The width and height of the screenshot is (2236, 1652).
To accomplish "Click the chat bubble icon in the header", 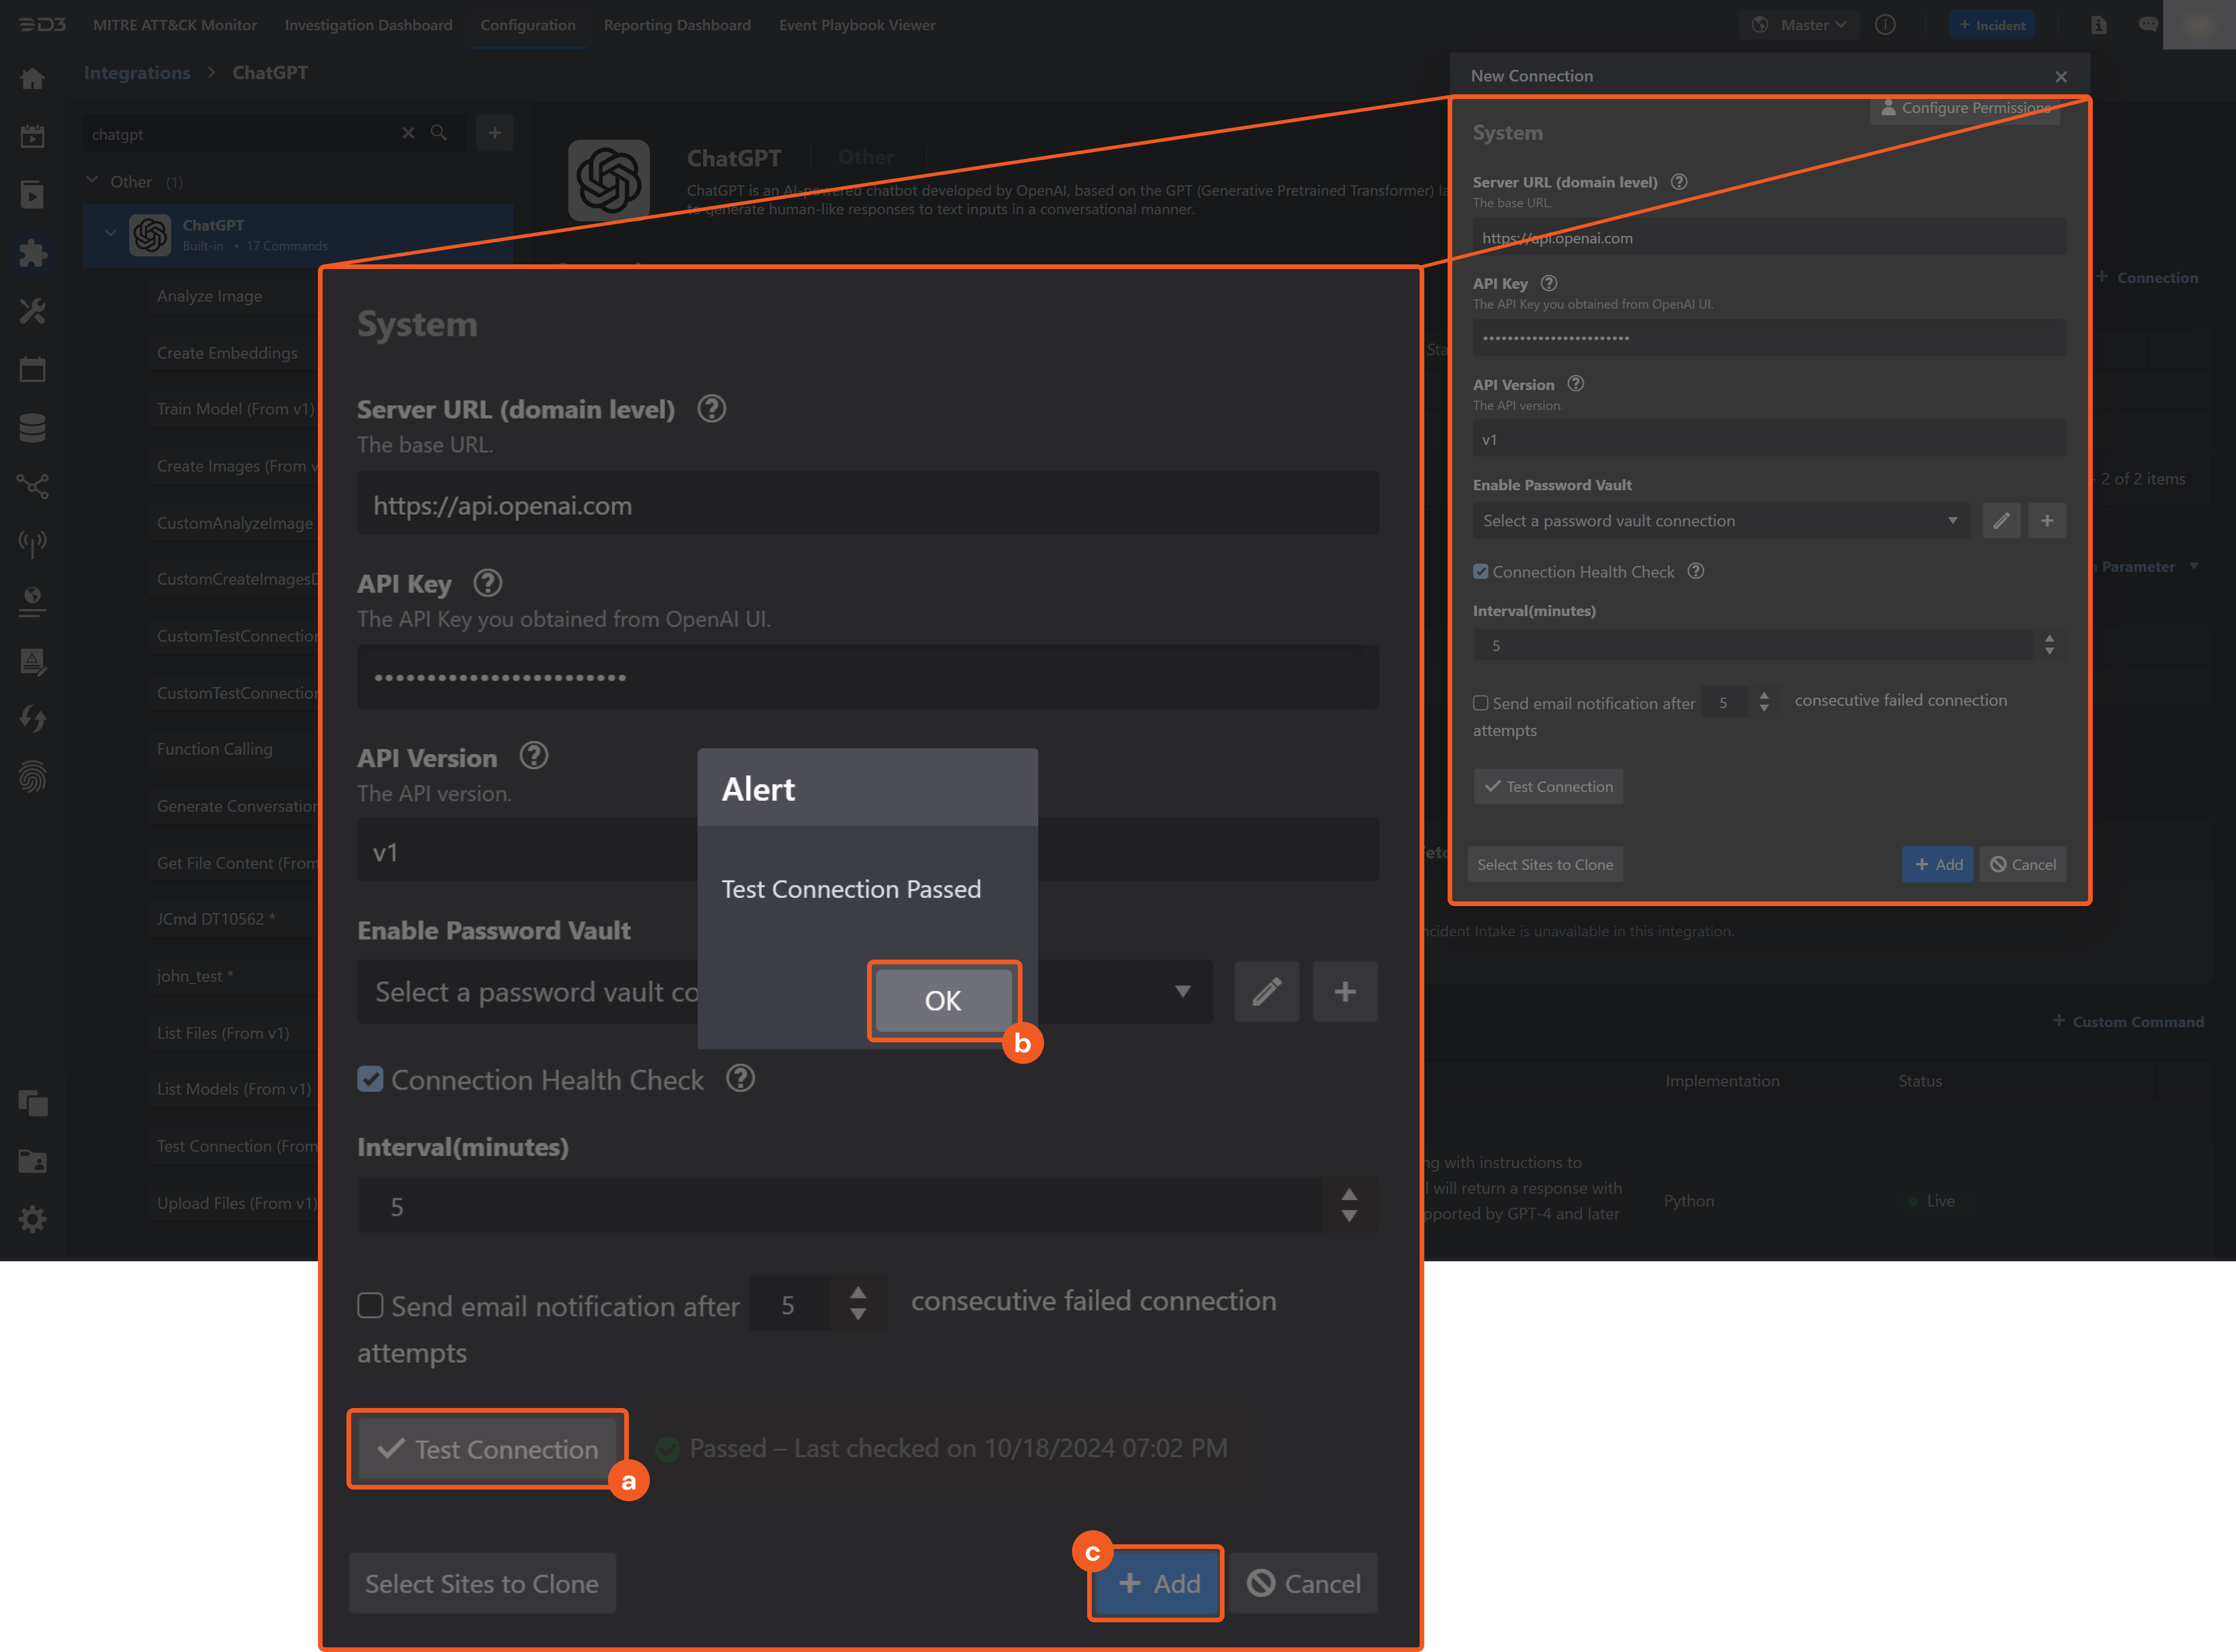I will 2148,24.
